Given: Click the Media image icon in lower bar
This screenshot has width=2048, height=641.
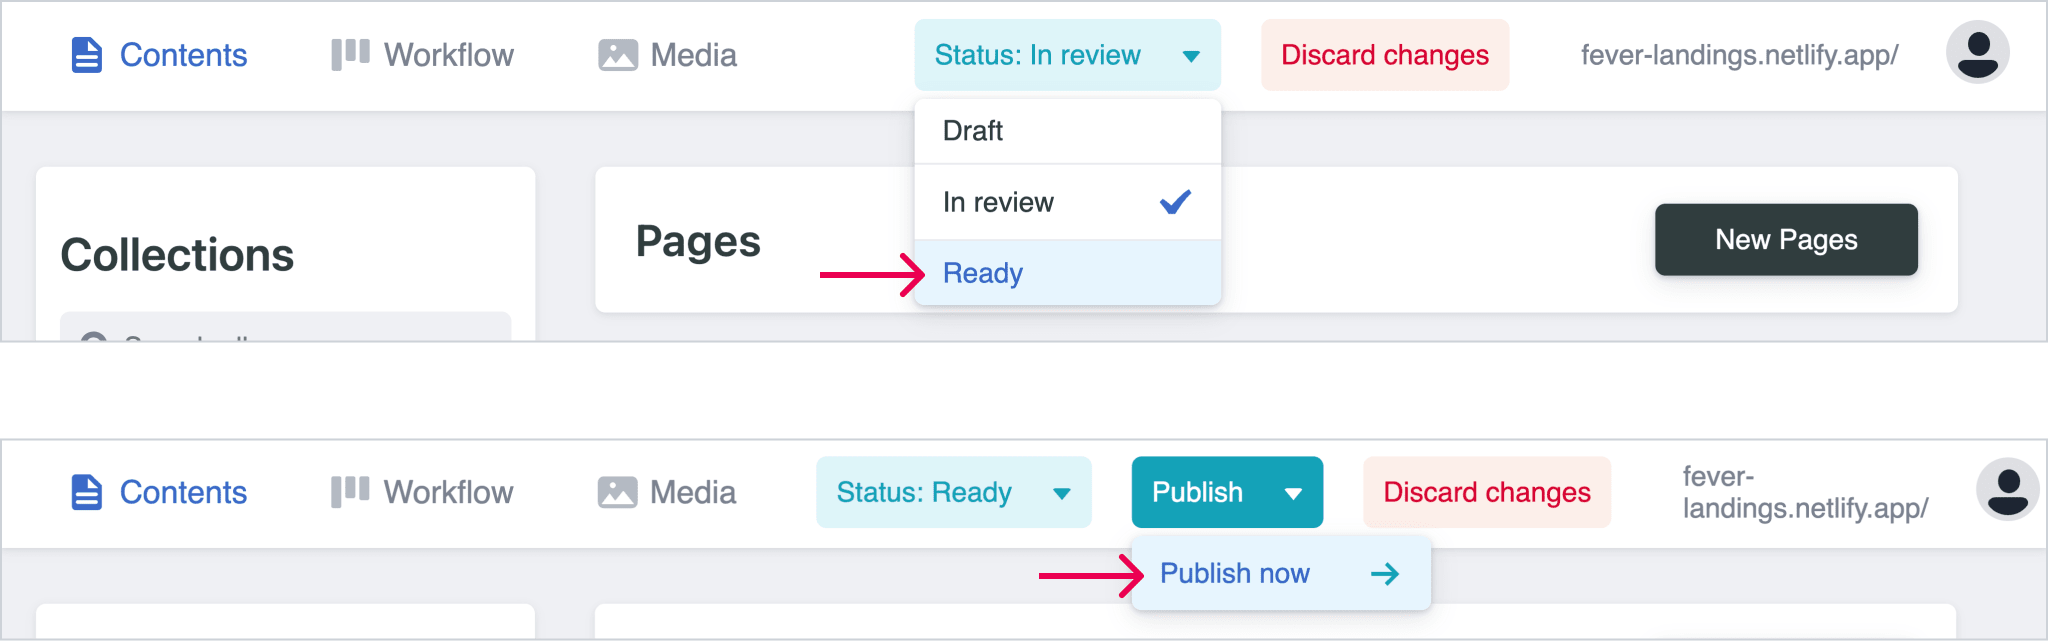Looking at the screenshot, I should click(617, 492).
